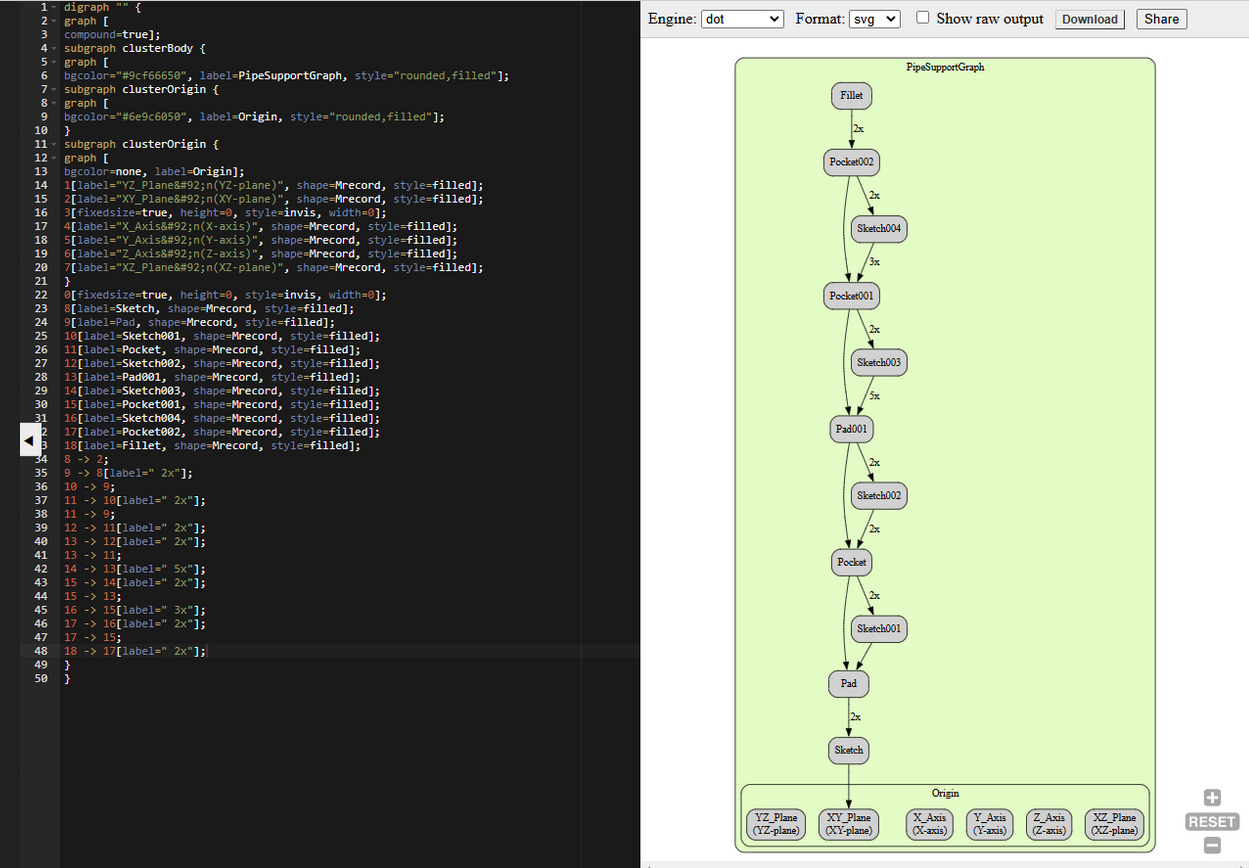
Task: Enable Show raw output checkbox
Action: (923, 18)
